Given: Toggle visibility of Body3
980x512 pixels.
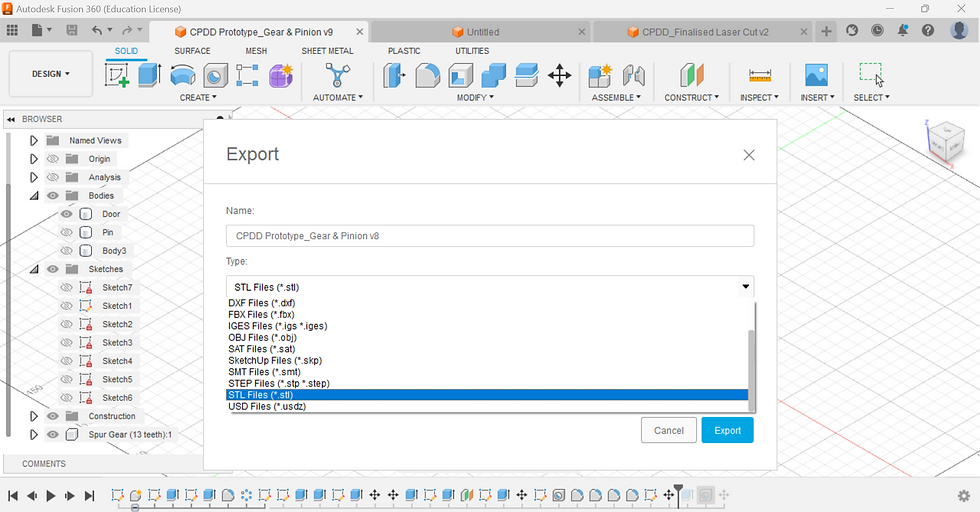Looking at the screenshot, I should pos(66,251).
